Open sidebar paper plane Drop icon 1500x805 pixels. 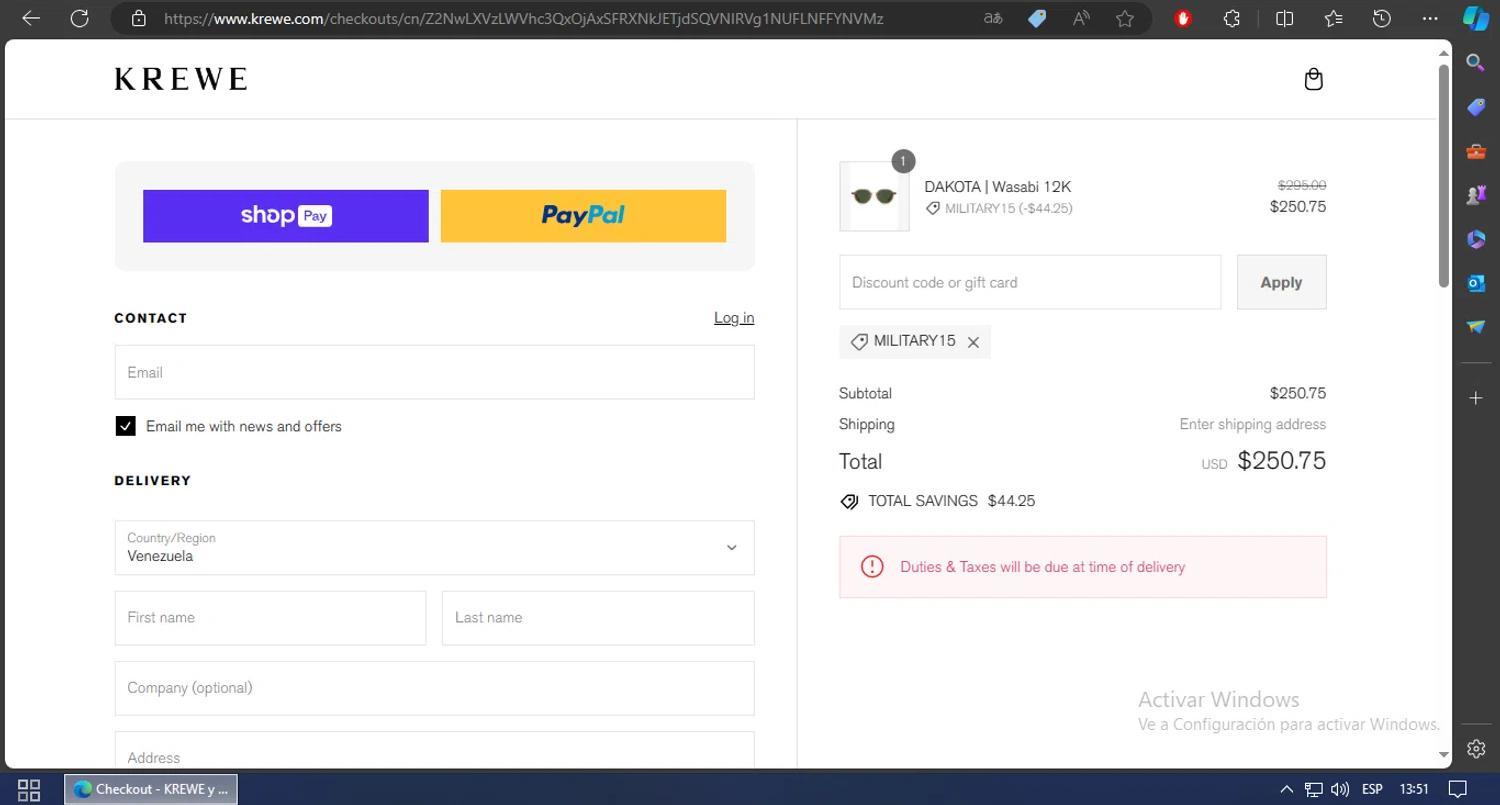[1476, 327]
